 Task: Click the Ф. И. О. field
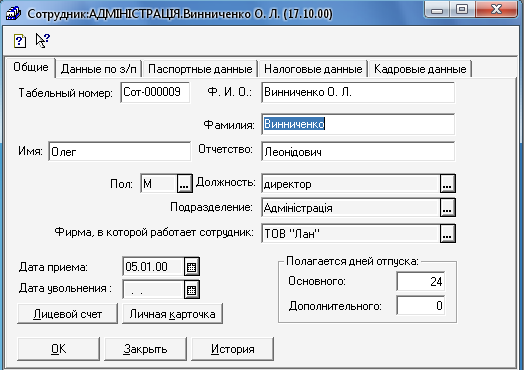(358, 92)
